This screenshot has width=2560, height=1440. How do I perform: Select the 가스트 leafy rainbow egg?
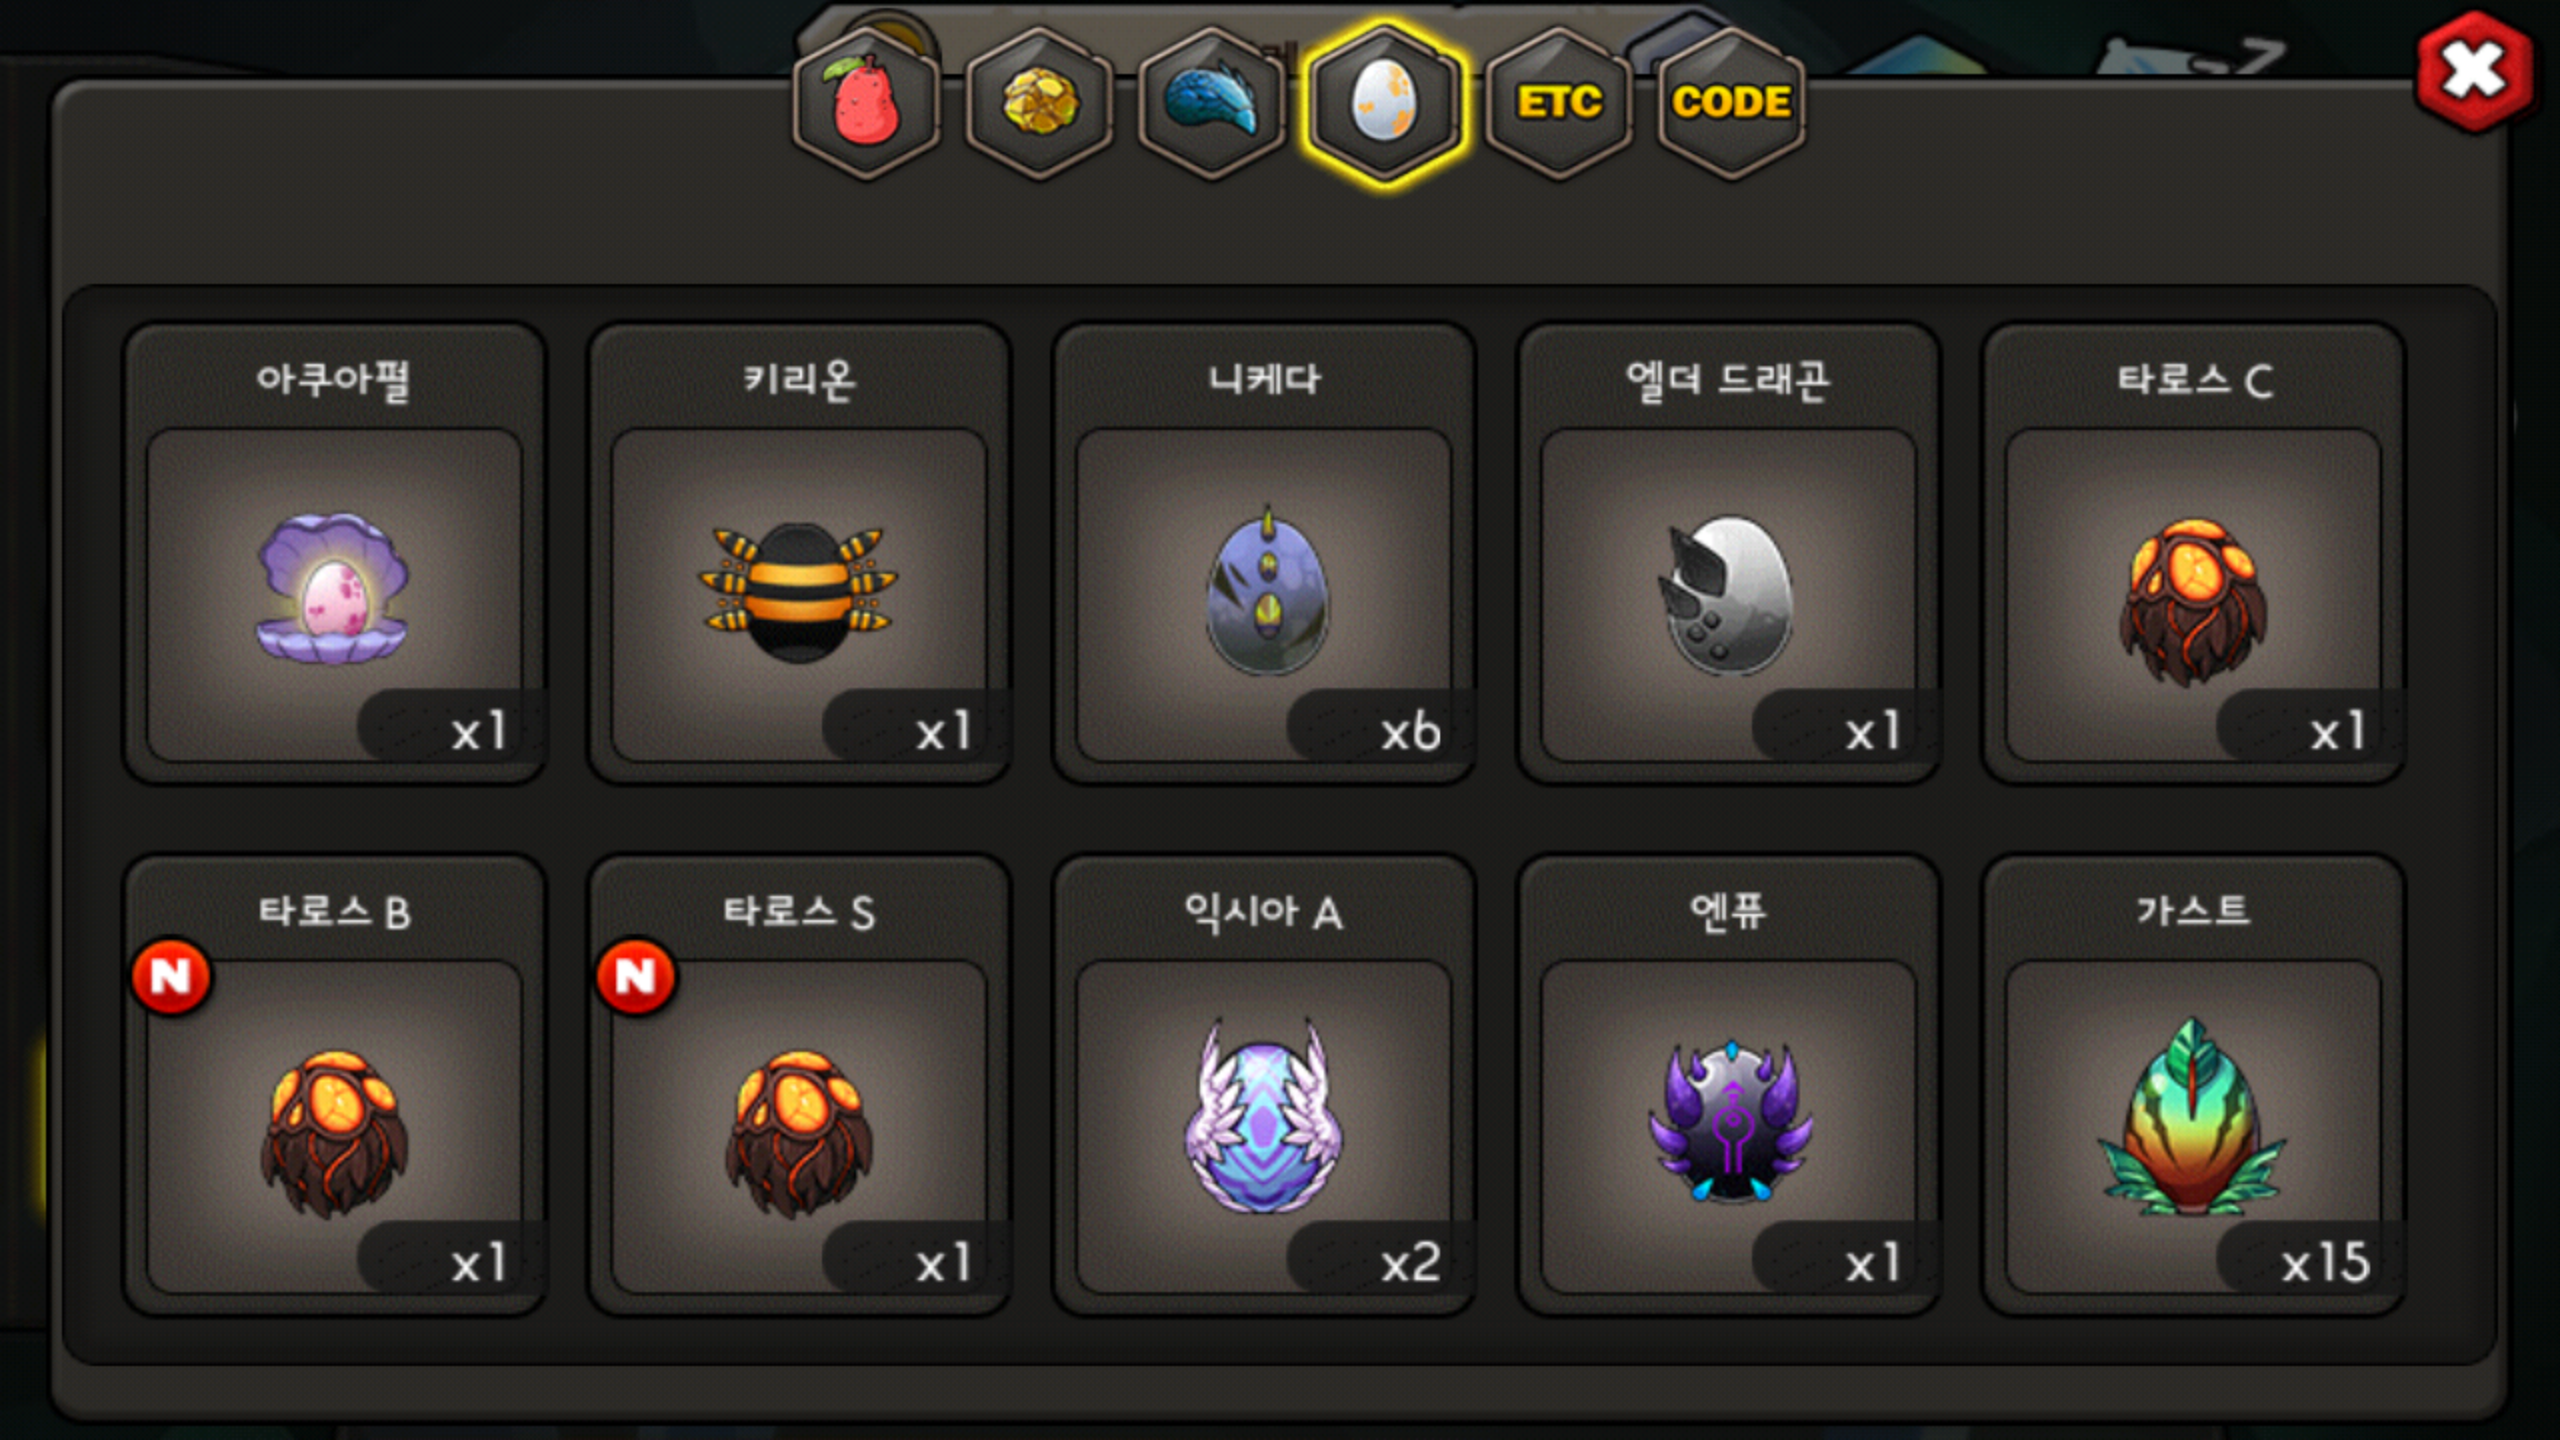click(x=2193, y=1085)
